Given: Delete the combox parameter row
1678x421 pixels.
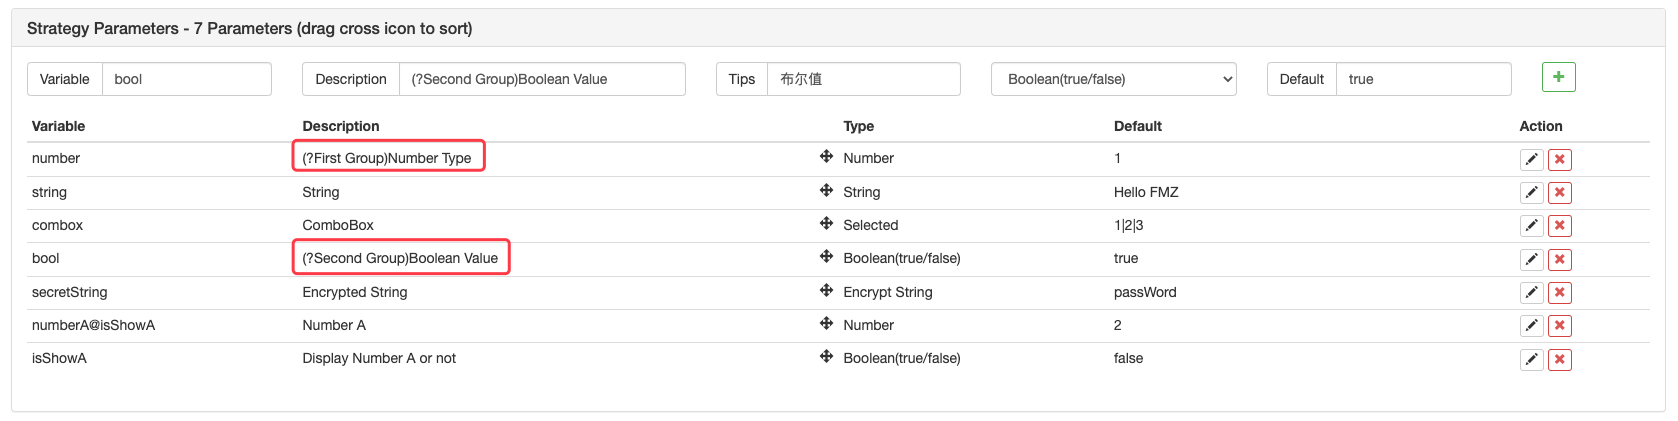Looking at the screenshot, I should pos(1559,226).
